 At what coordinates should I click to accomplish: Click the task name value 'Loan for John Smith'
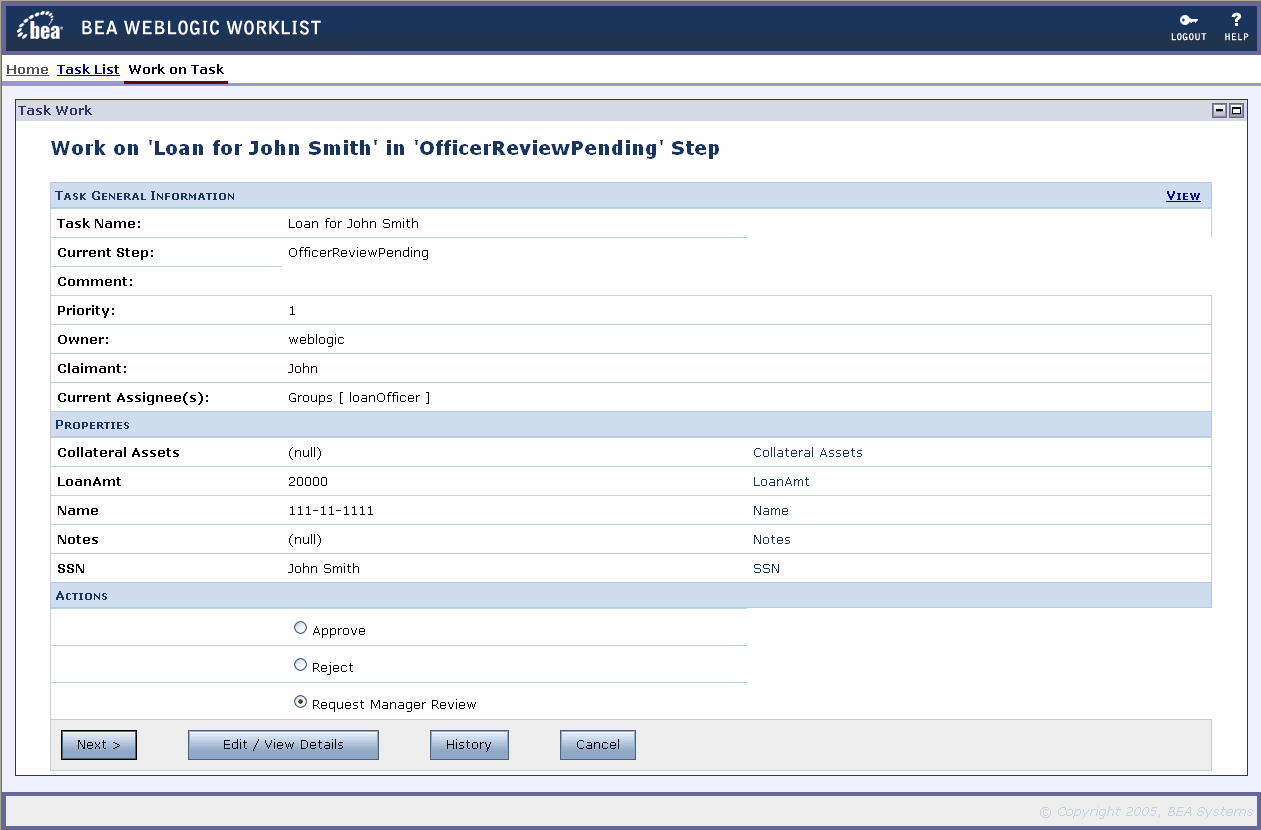(353, 223)
